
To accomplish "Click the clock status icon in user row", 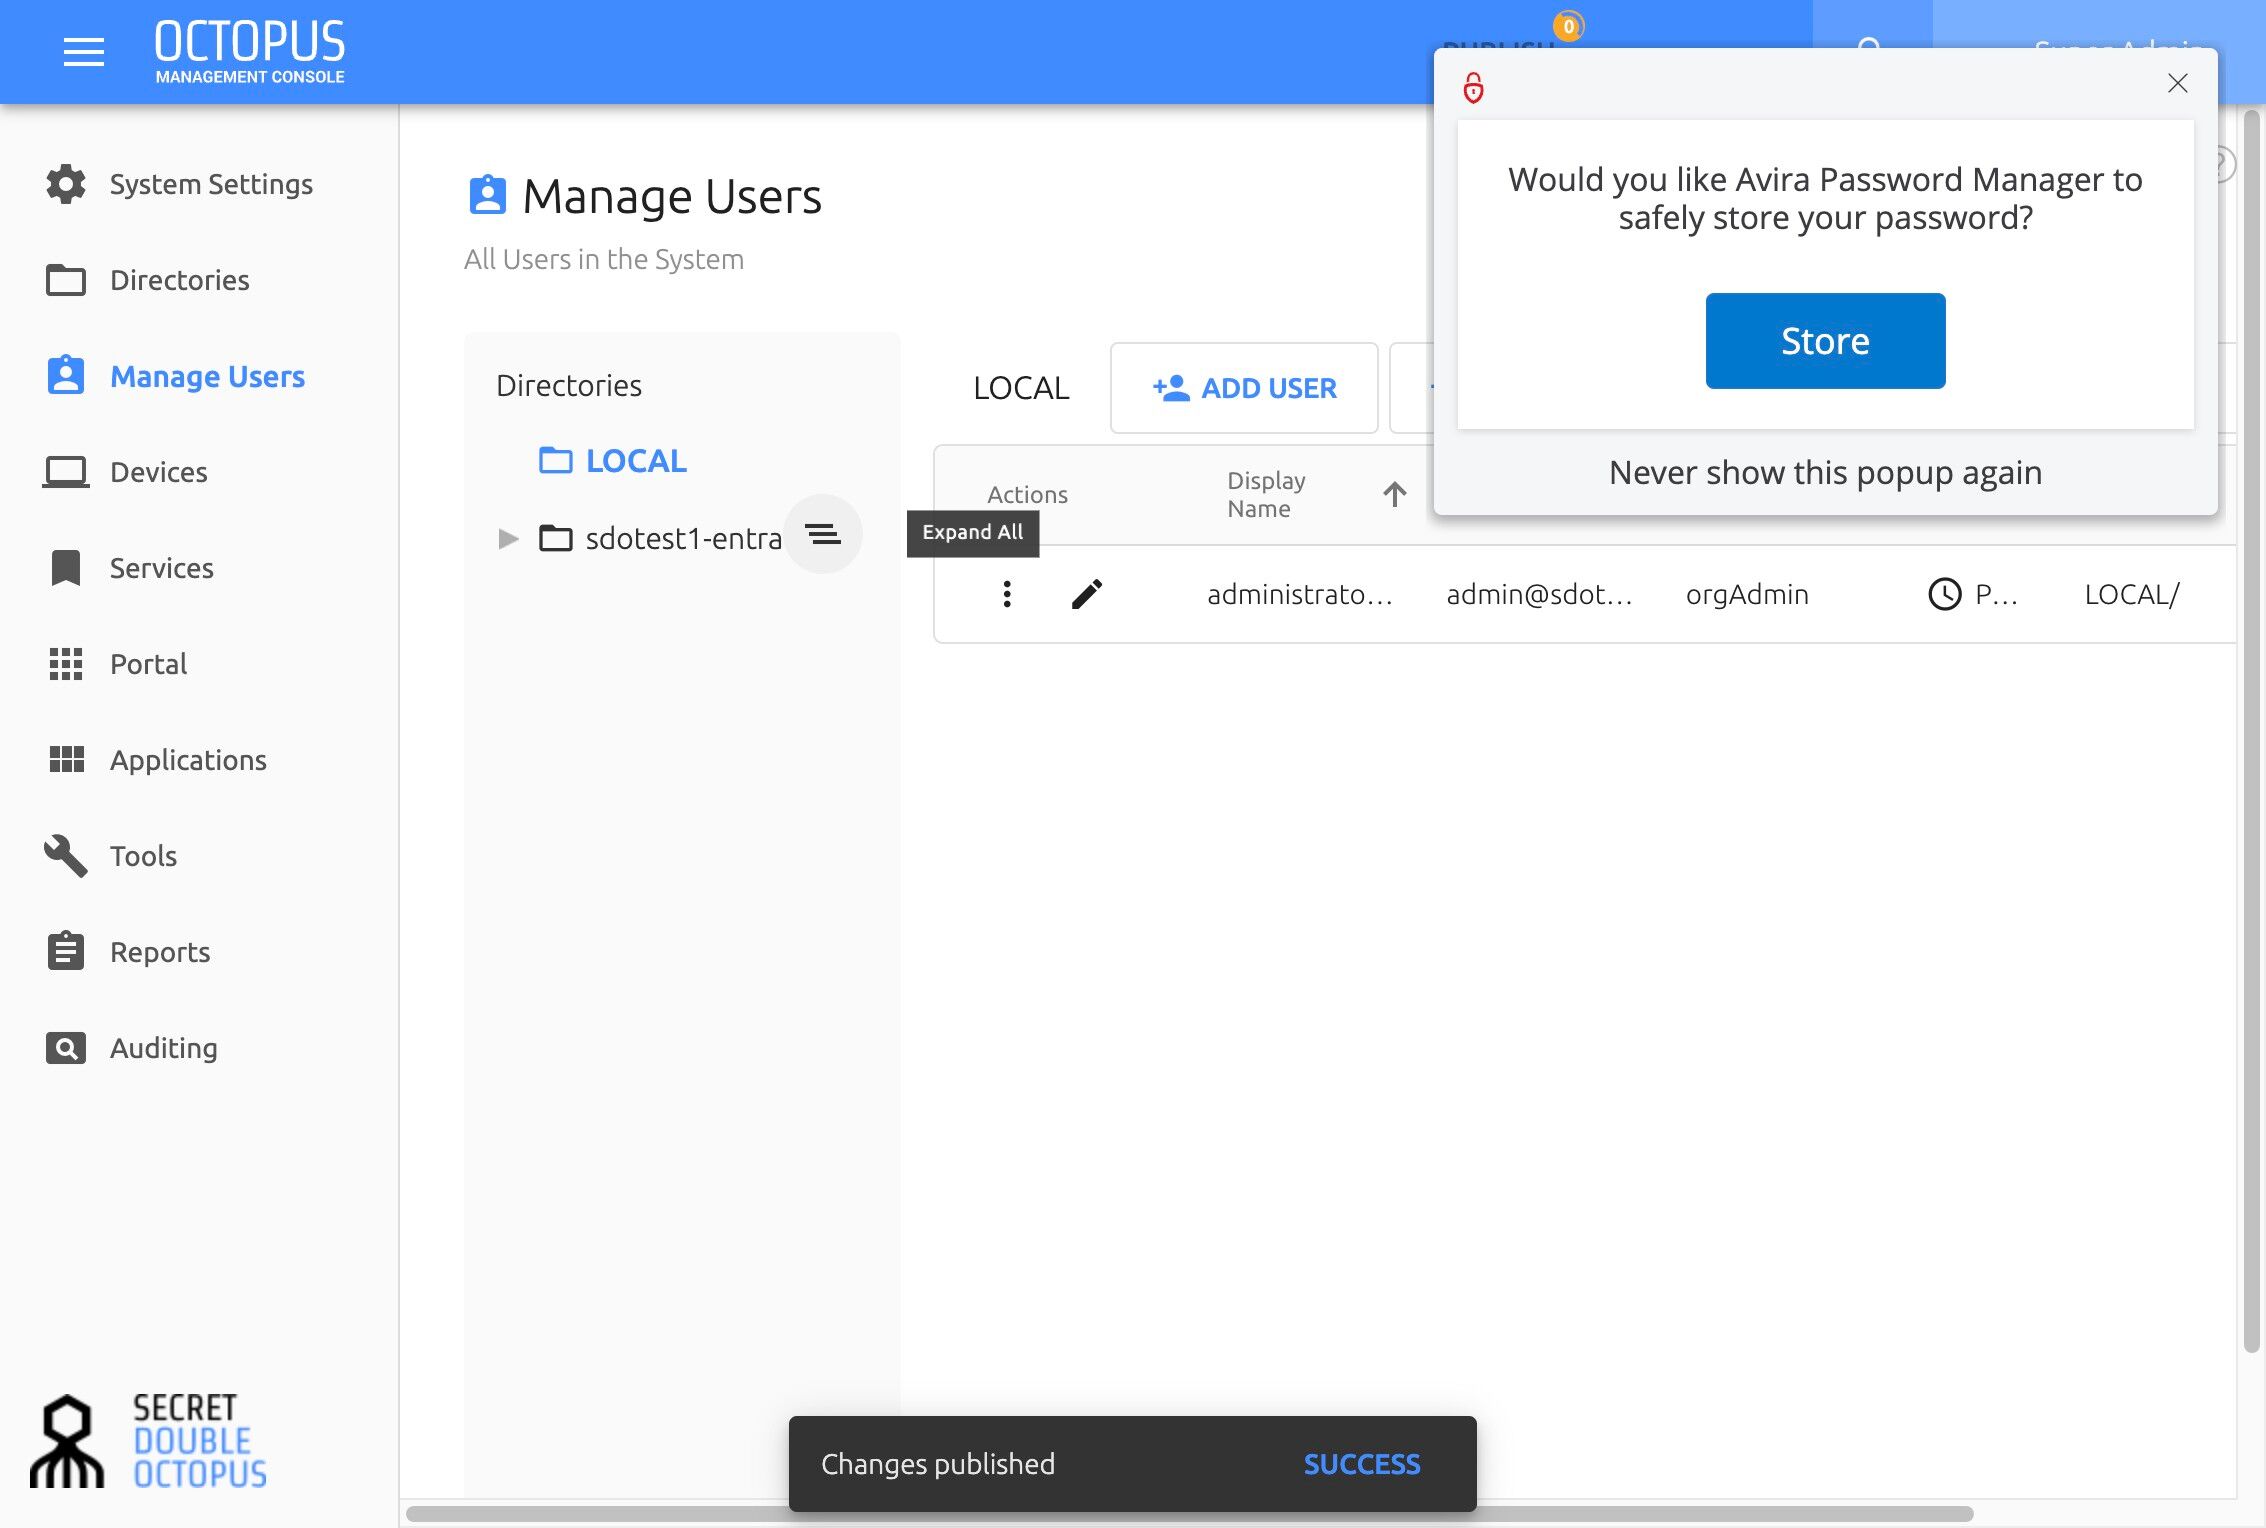I will (x=1944, y=594).
